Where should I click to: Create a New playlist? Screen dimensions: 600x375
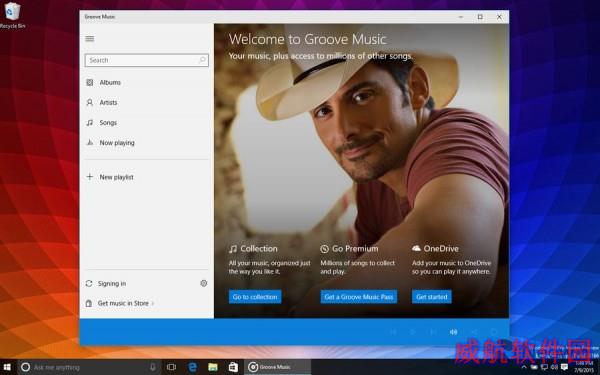pyautogui.click(x=116, y=177)
